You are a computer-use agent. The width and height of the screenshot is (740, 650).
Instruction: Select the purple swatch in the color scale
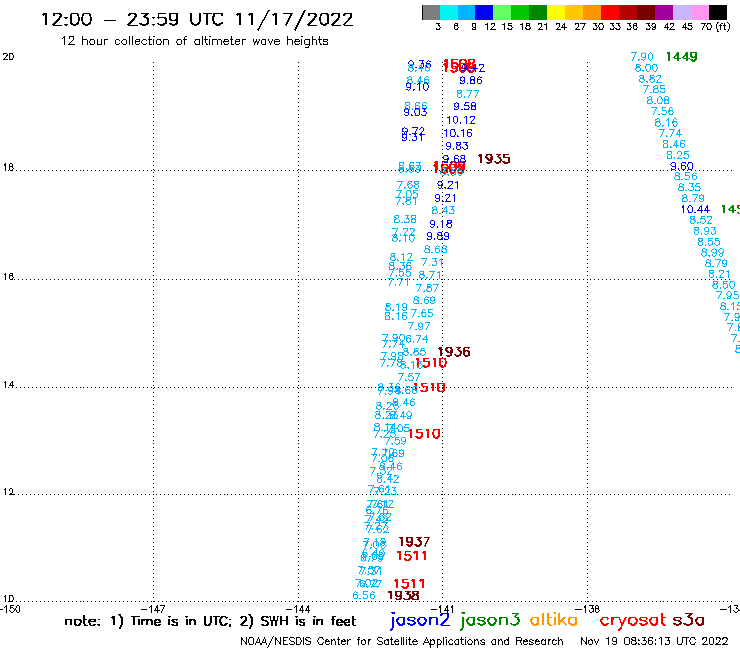click(x=663, y=12)
